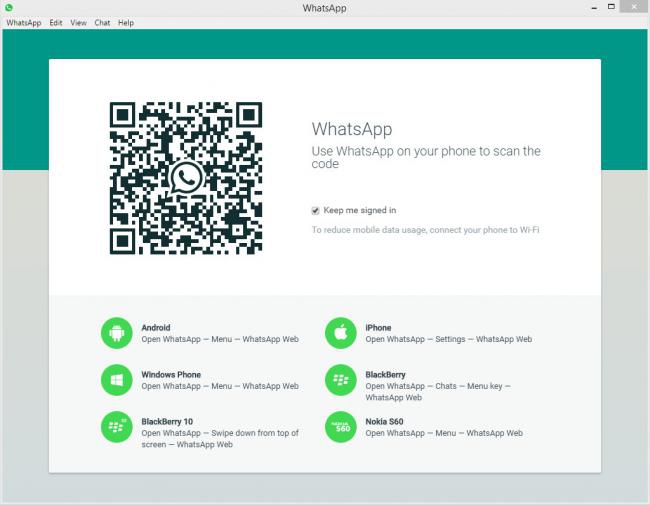Open the View menu
The image size is (650, 505).
[x=78, y=23]
